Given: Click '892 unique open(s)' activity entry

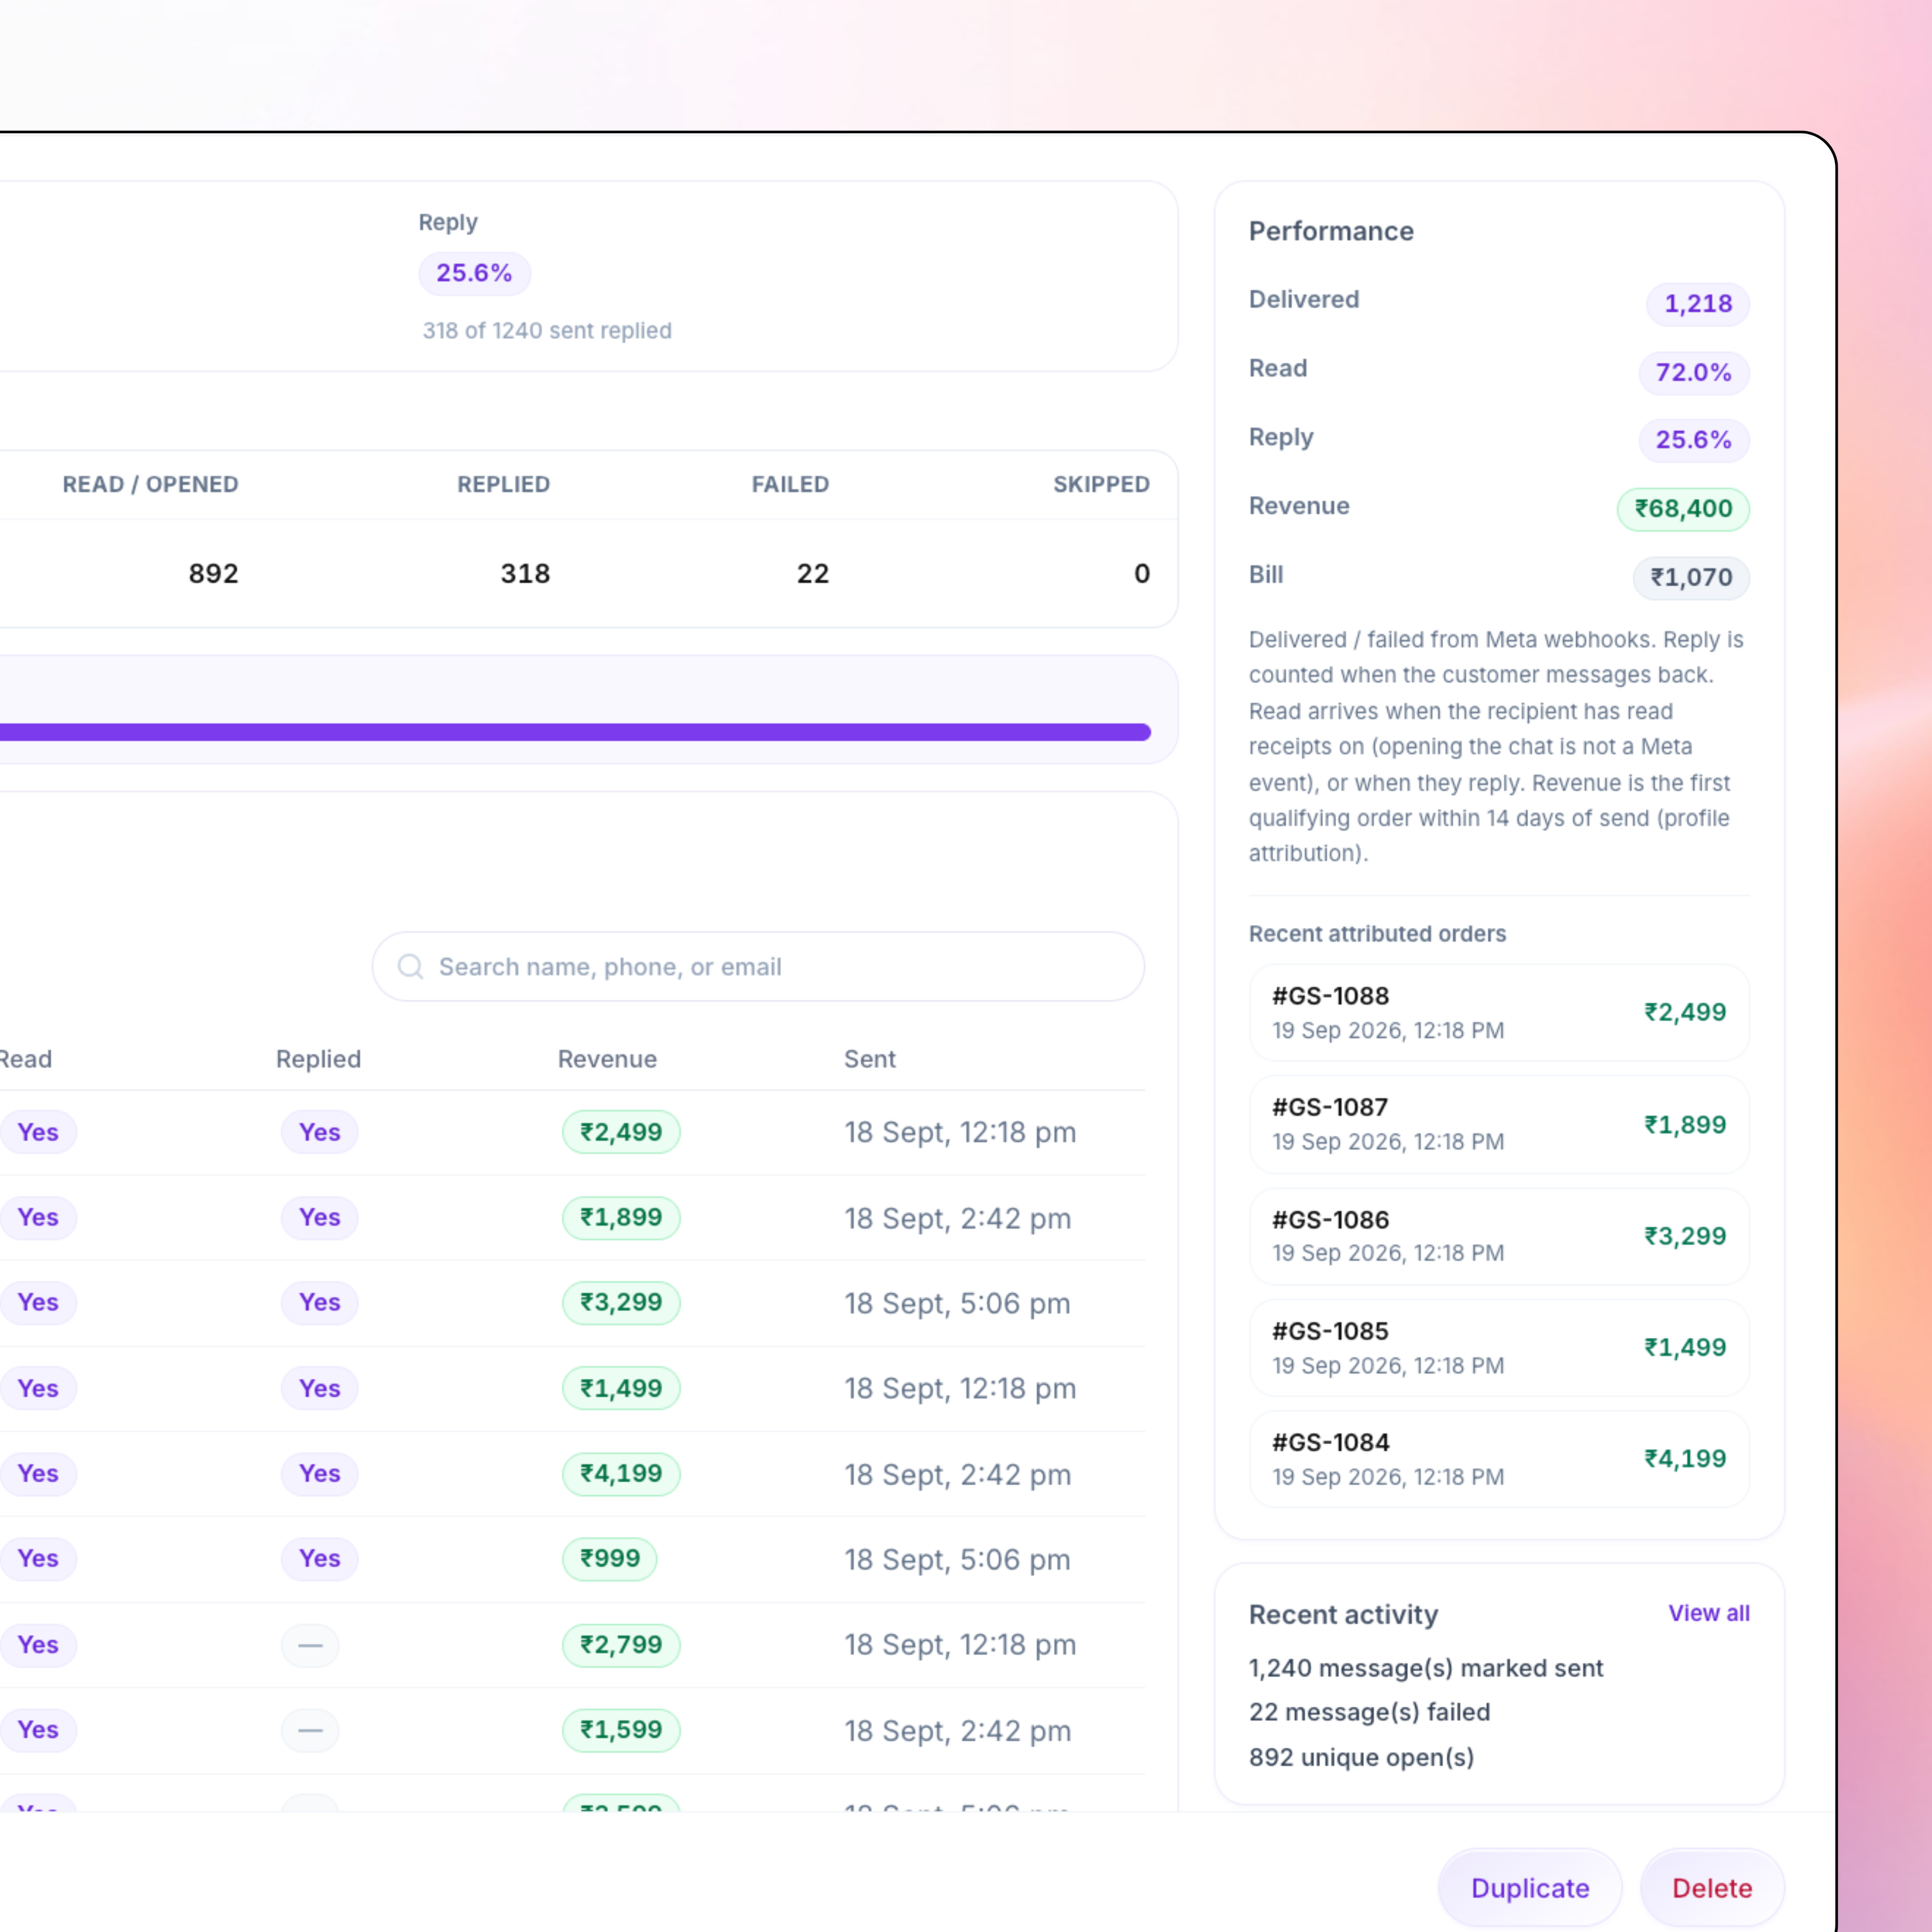Looking at the screenshot, I should click(x=1361, y=1757).
